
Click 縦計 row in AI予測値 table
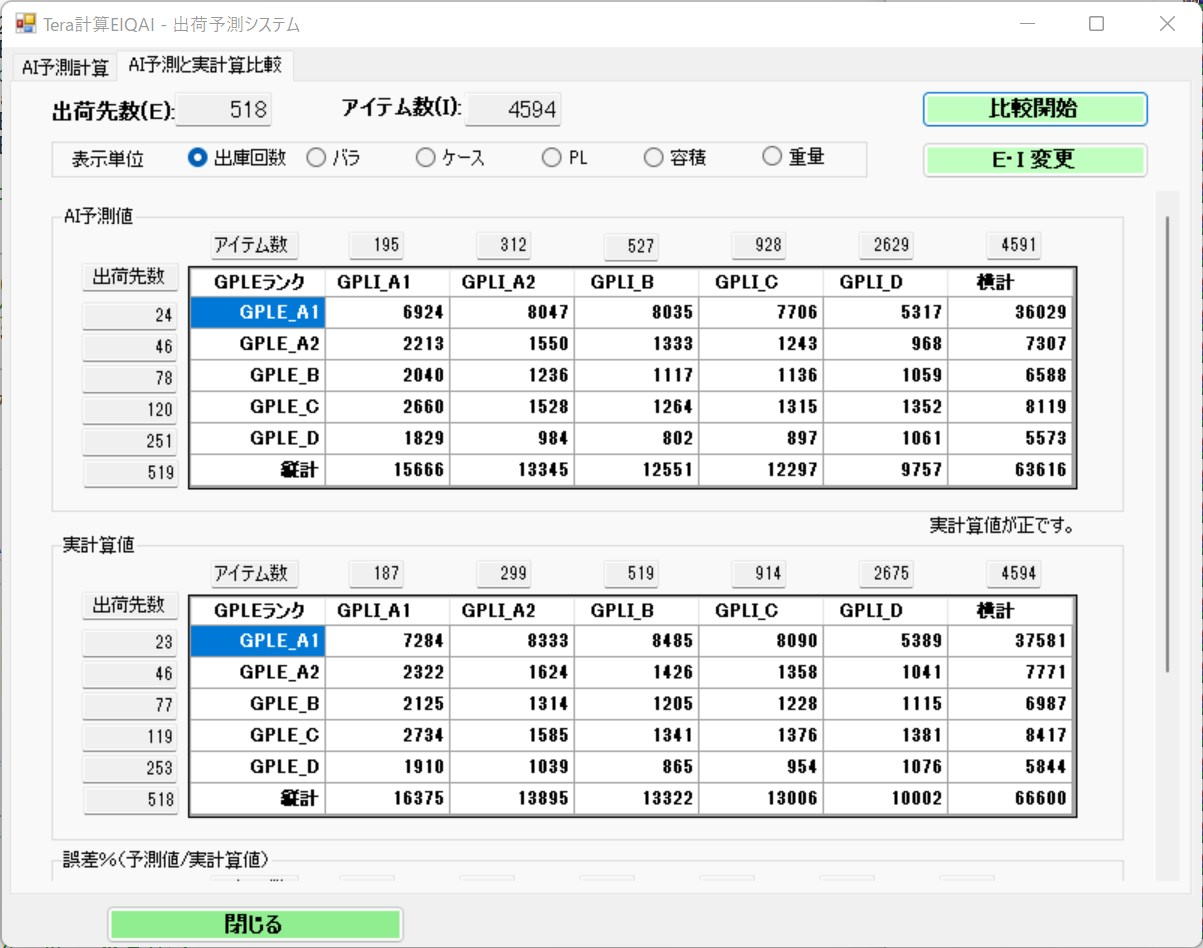pos(258,470)
